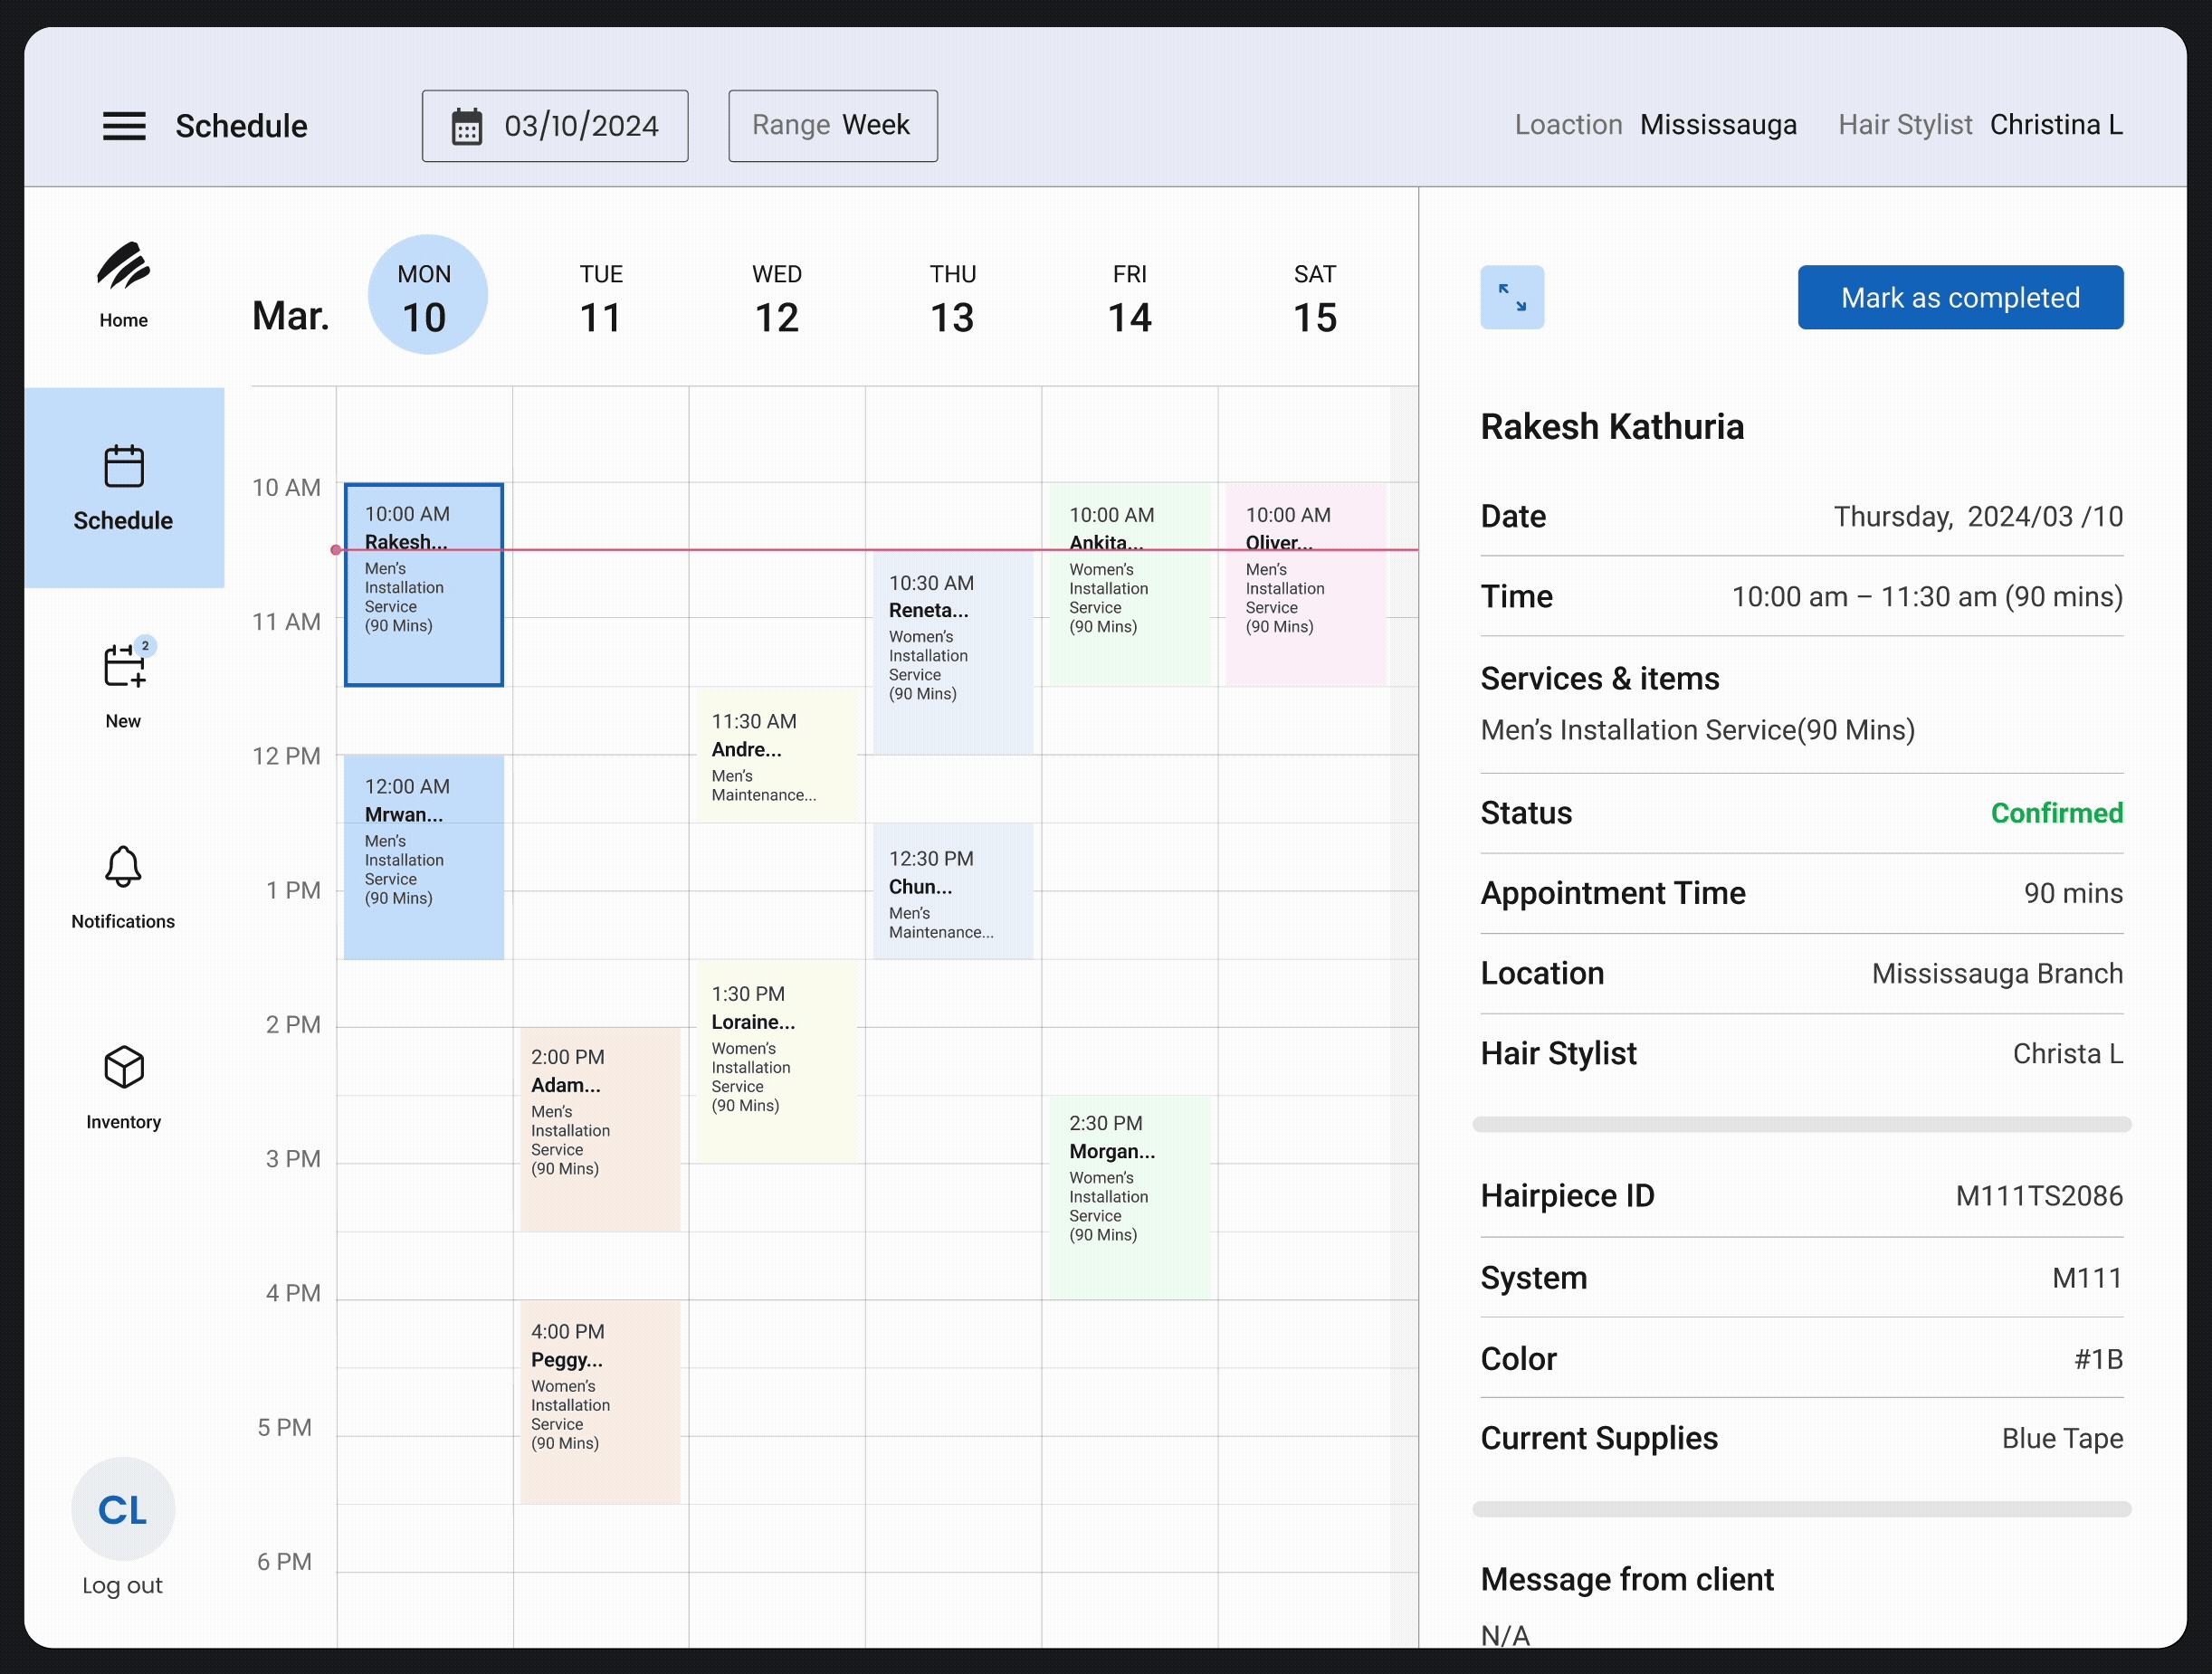The image size is (2212, 1674).
Task: Open the Inventory box icon
Action: click(x=124, y=1067)
